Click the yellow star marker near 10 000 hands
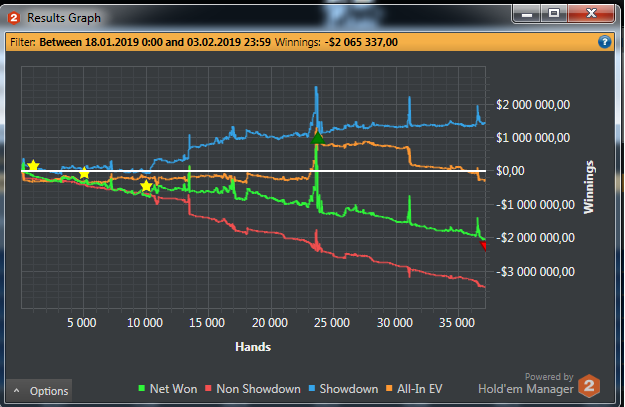Image resolution: width=625 pixels, height=407 pixels. point(146,186)
